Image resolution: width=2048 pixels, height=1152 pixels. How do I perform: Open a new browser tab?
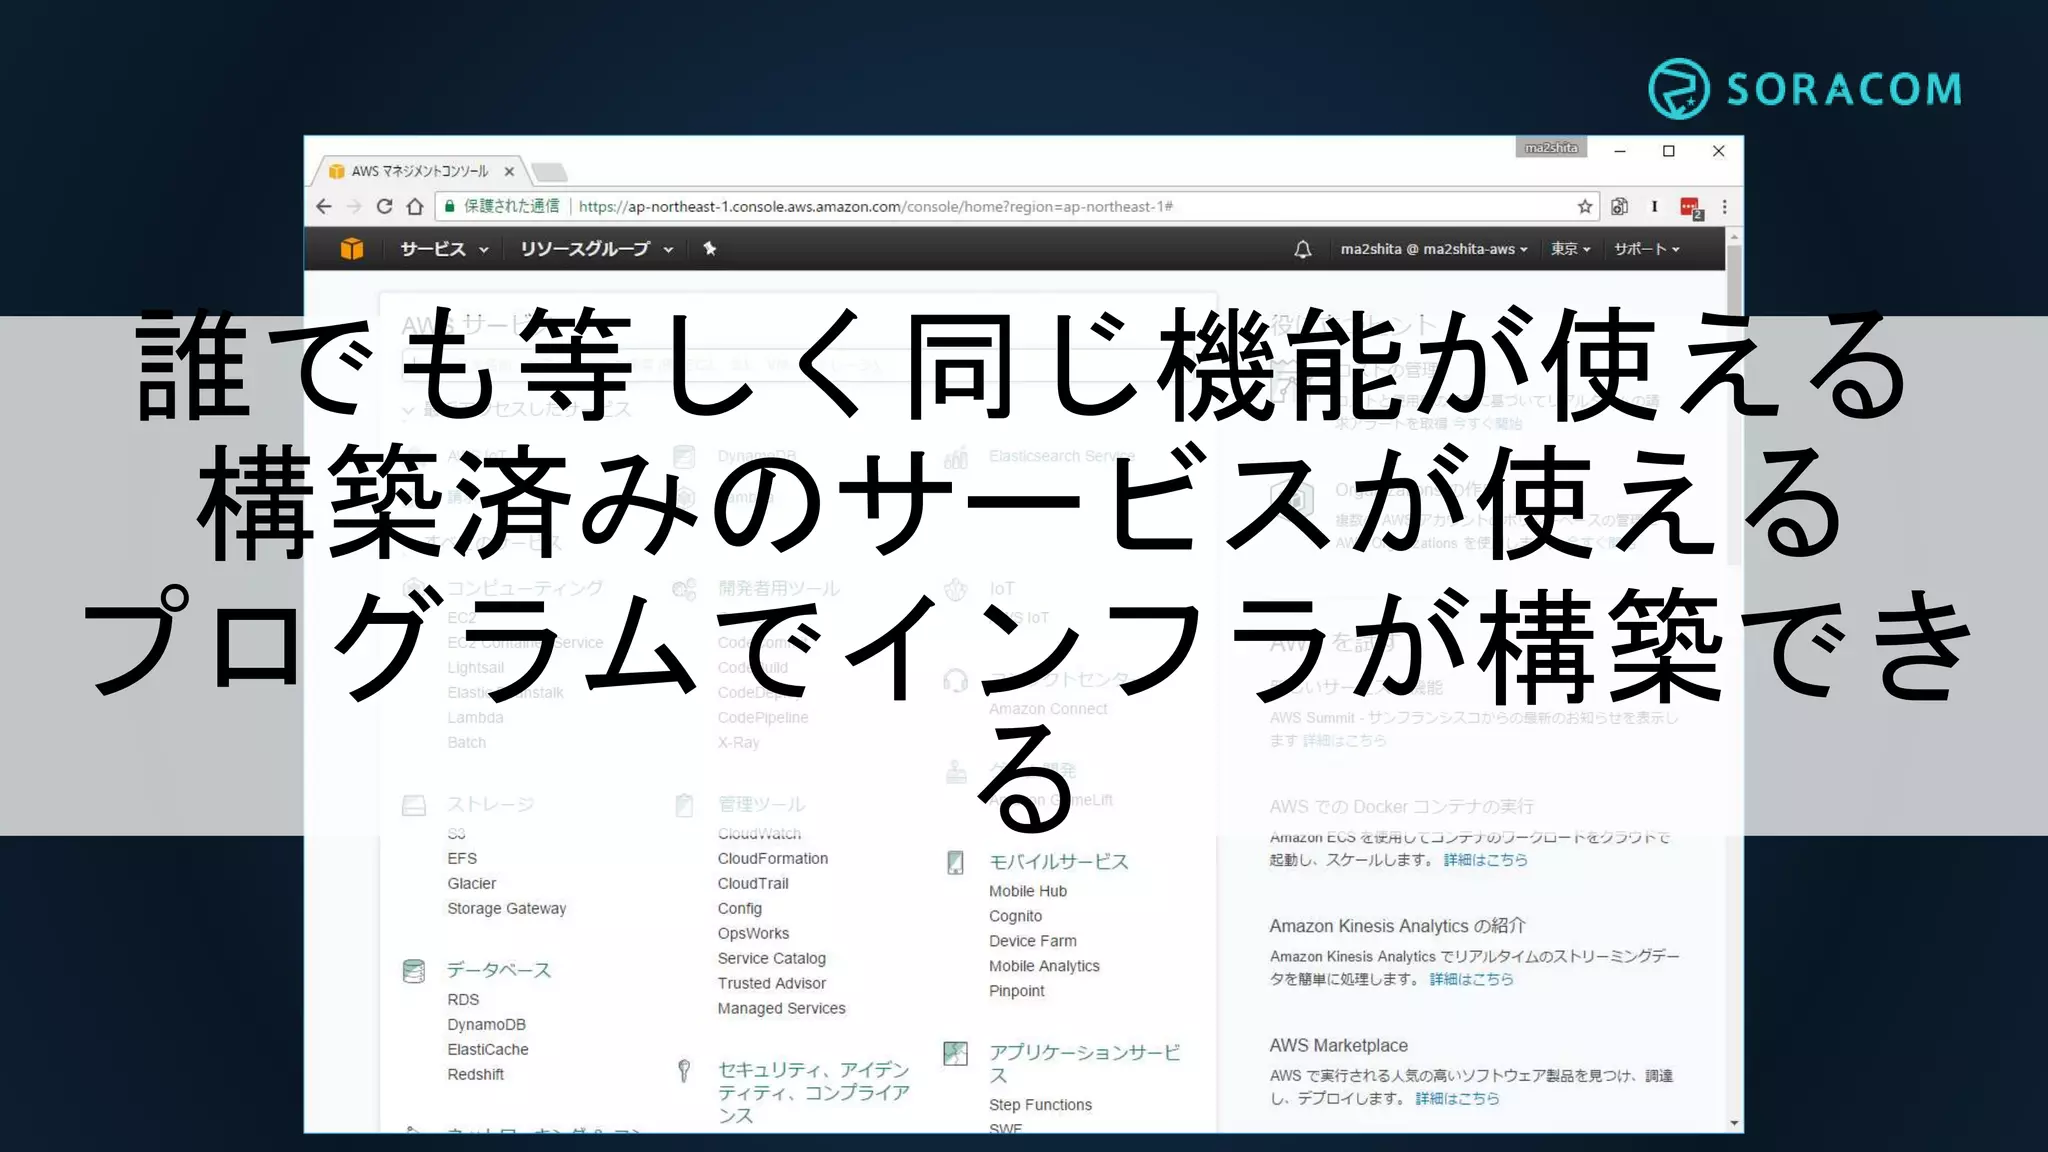point(549,172)
